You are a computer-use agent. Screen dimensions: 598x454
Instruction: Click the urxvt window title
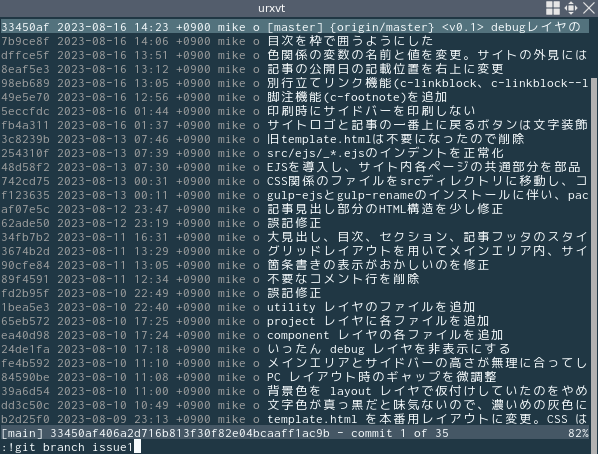[x=272, y=8]
